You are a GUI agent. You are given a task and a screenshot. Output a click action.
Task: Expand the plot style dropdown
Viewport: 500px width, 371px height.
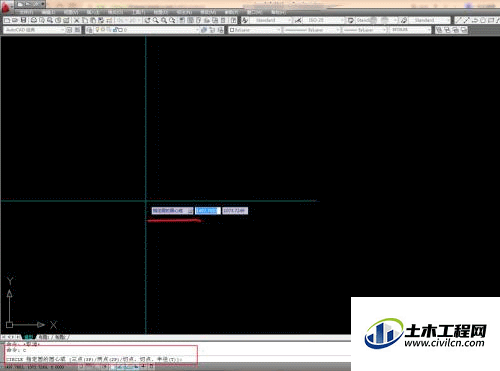(x=429, y=30)
